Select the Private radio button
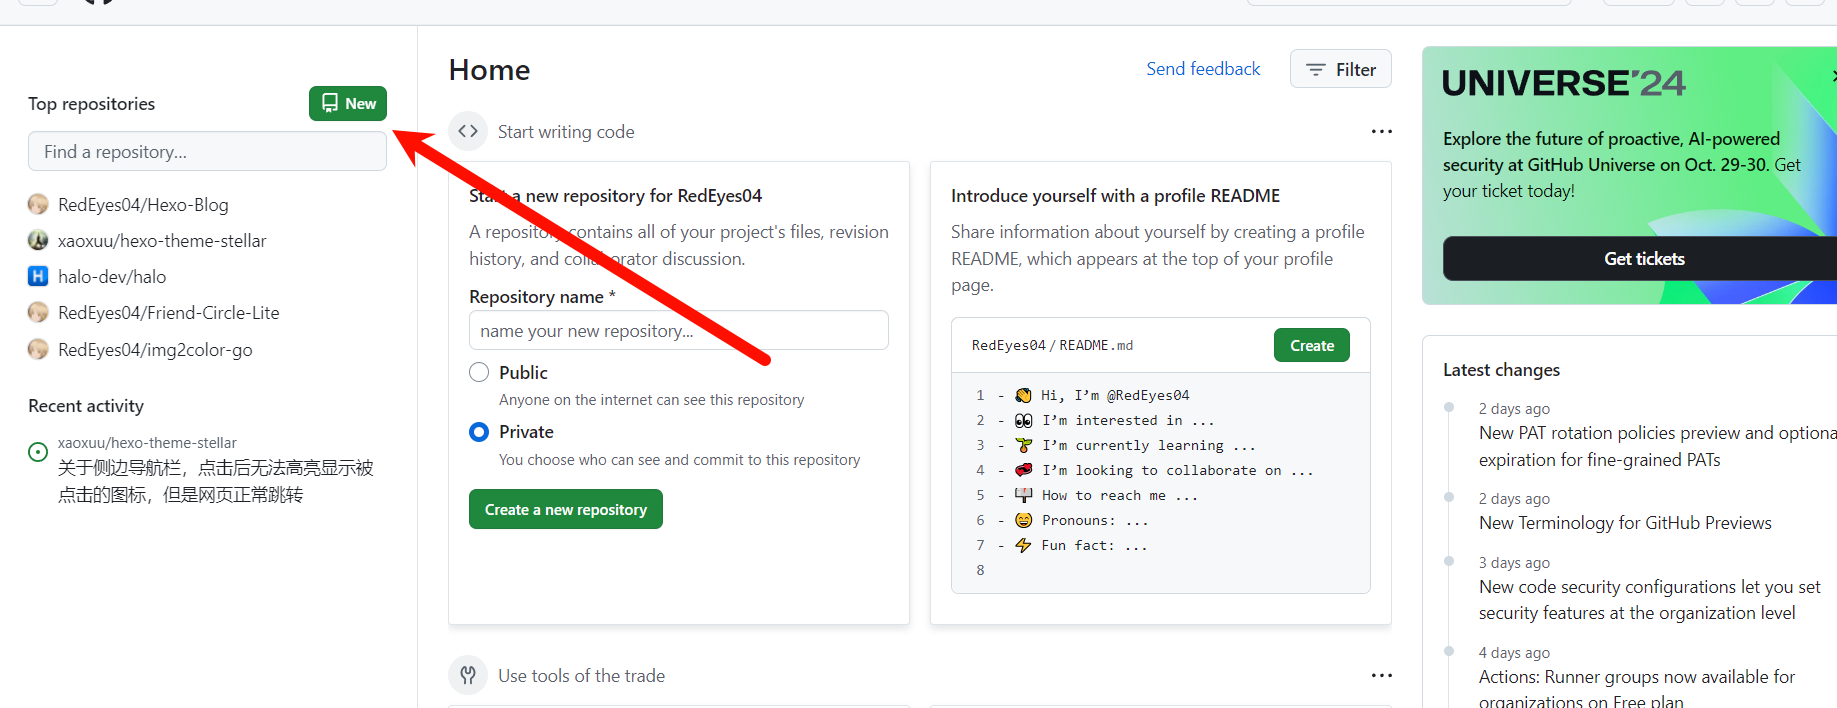This screenshot has width=1837, height=708. tap(479, 432)
